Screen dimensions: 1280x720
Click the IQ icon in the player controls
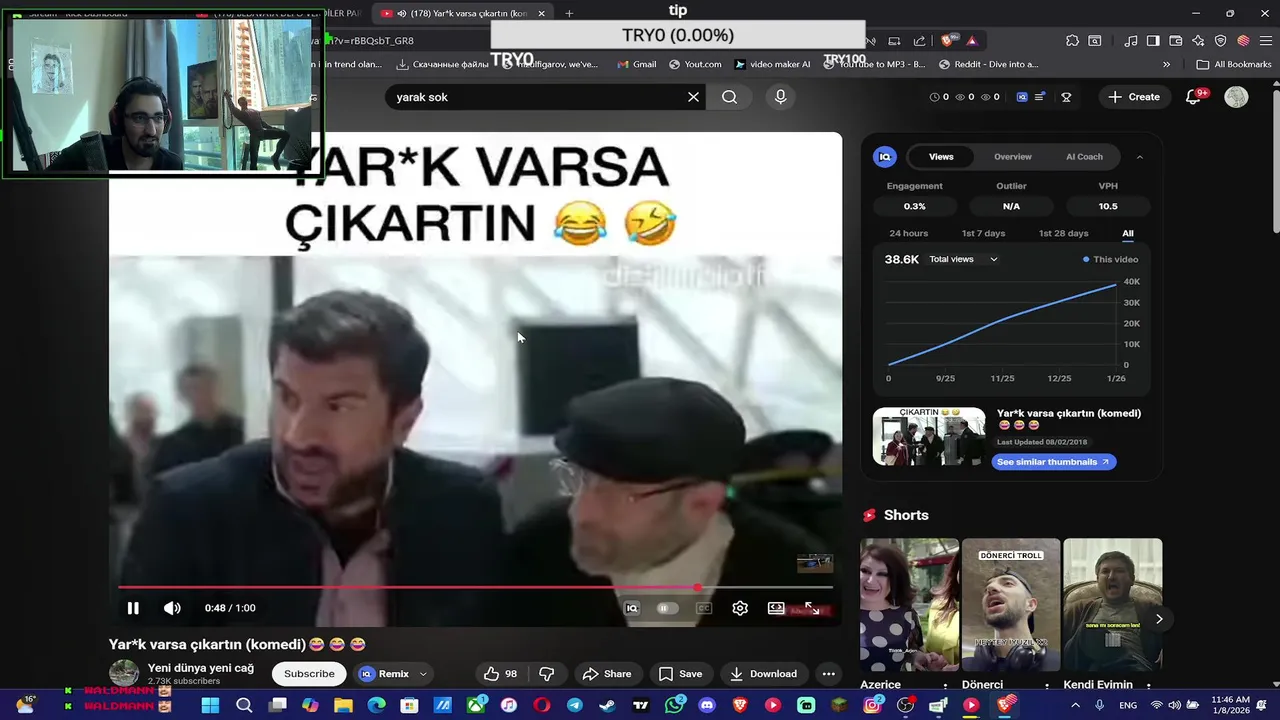[632, 608]
